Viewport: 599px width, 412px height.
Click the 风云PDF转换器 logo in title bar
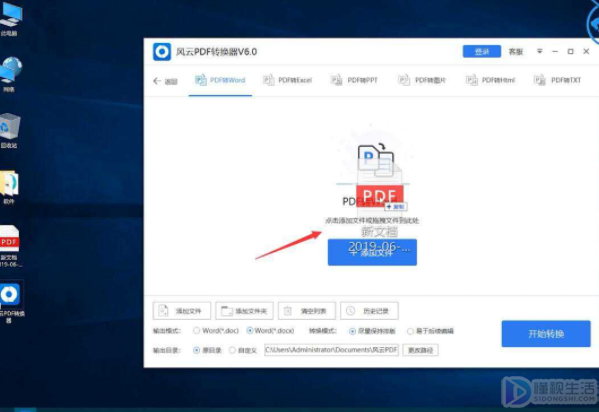162,52
